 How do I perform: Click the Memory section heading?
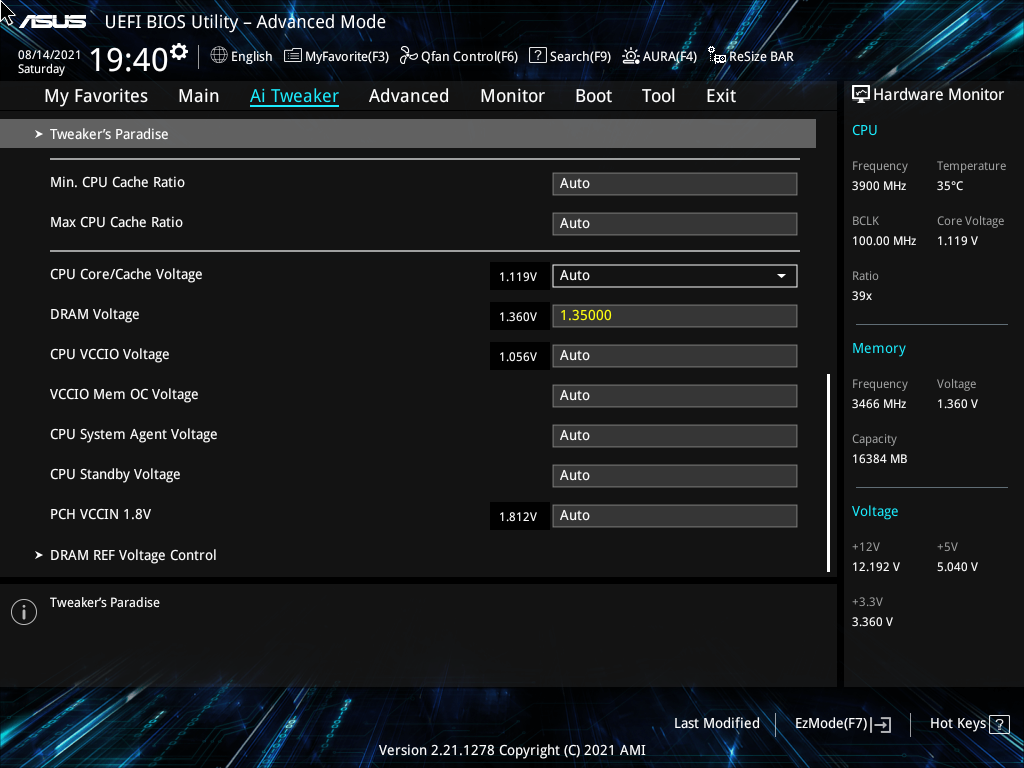coord(878,349)
